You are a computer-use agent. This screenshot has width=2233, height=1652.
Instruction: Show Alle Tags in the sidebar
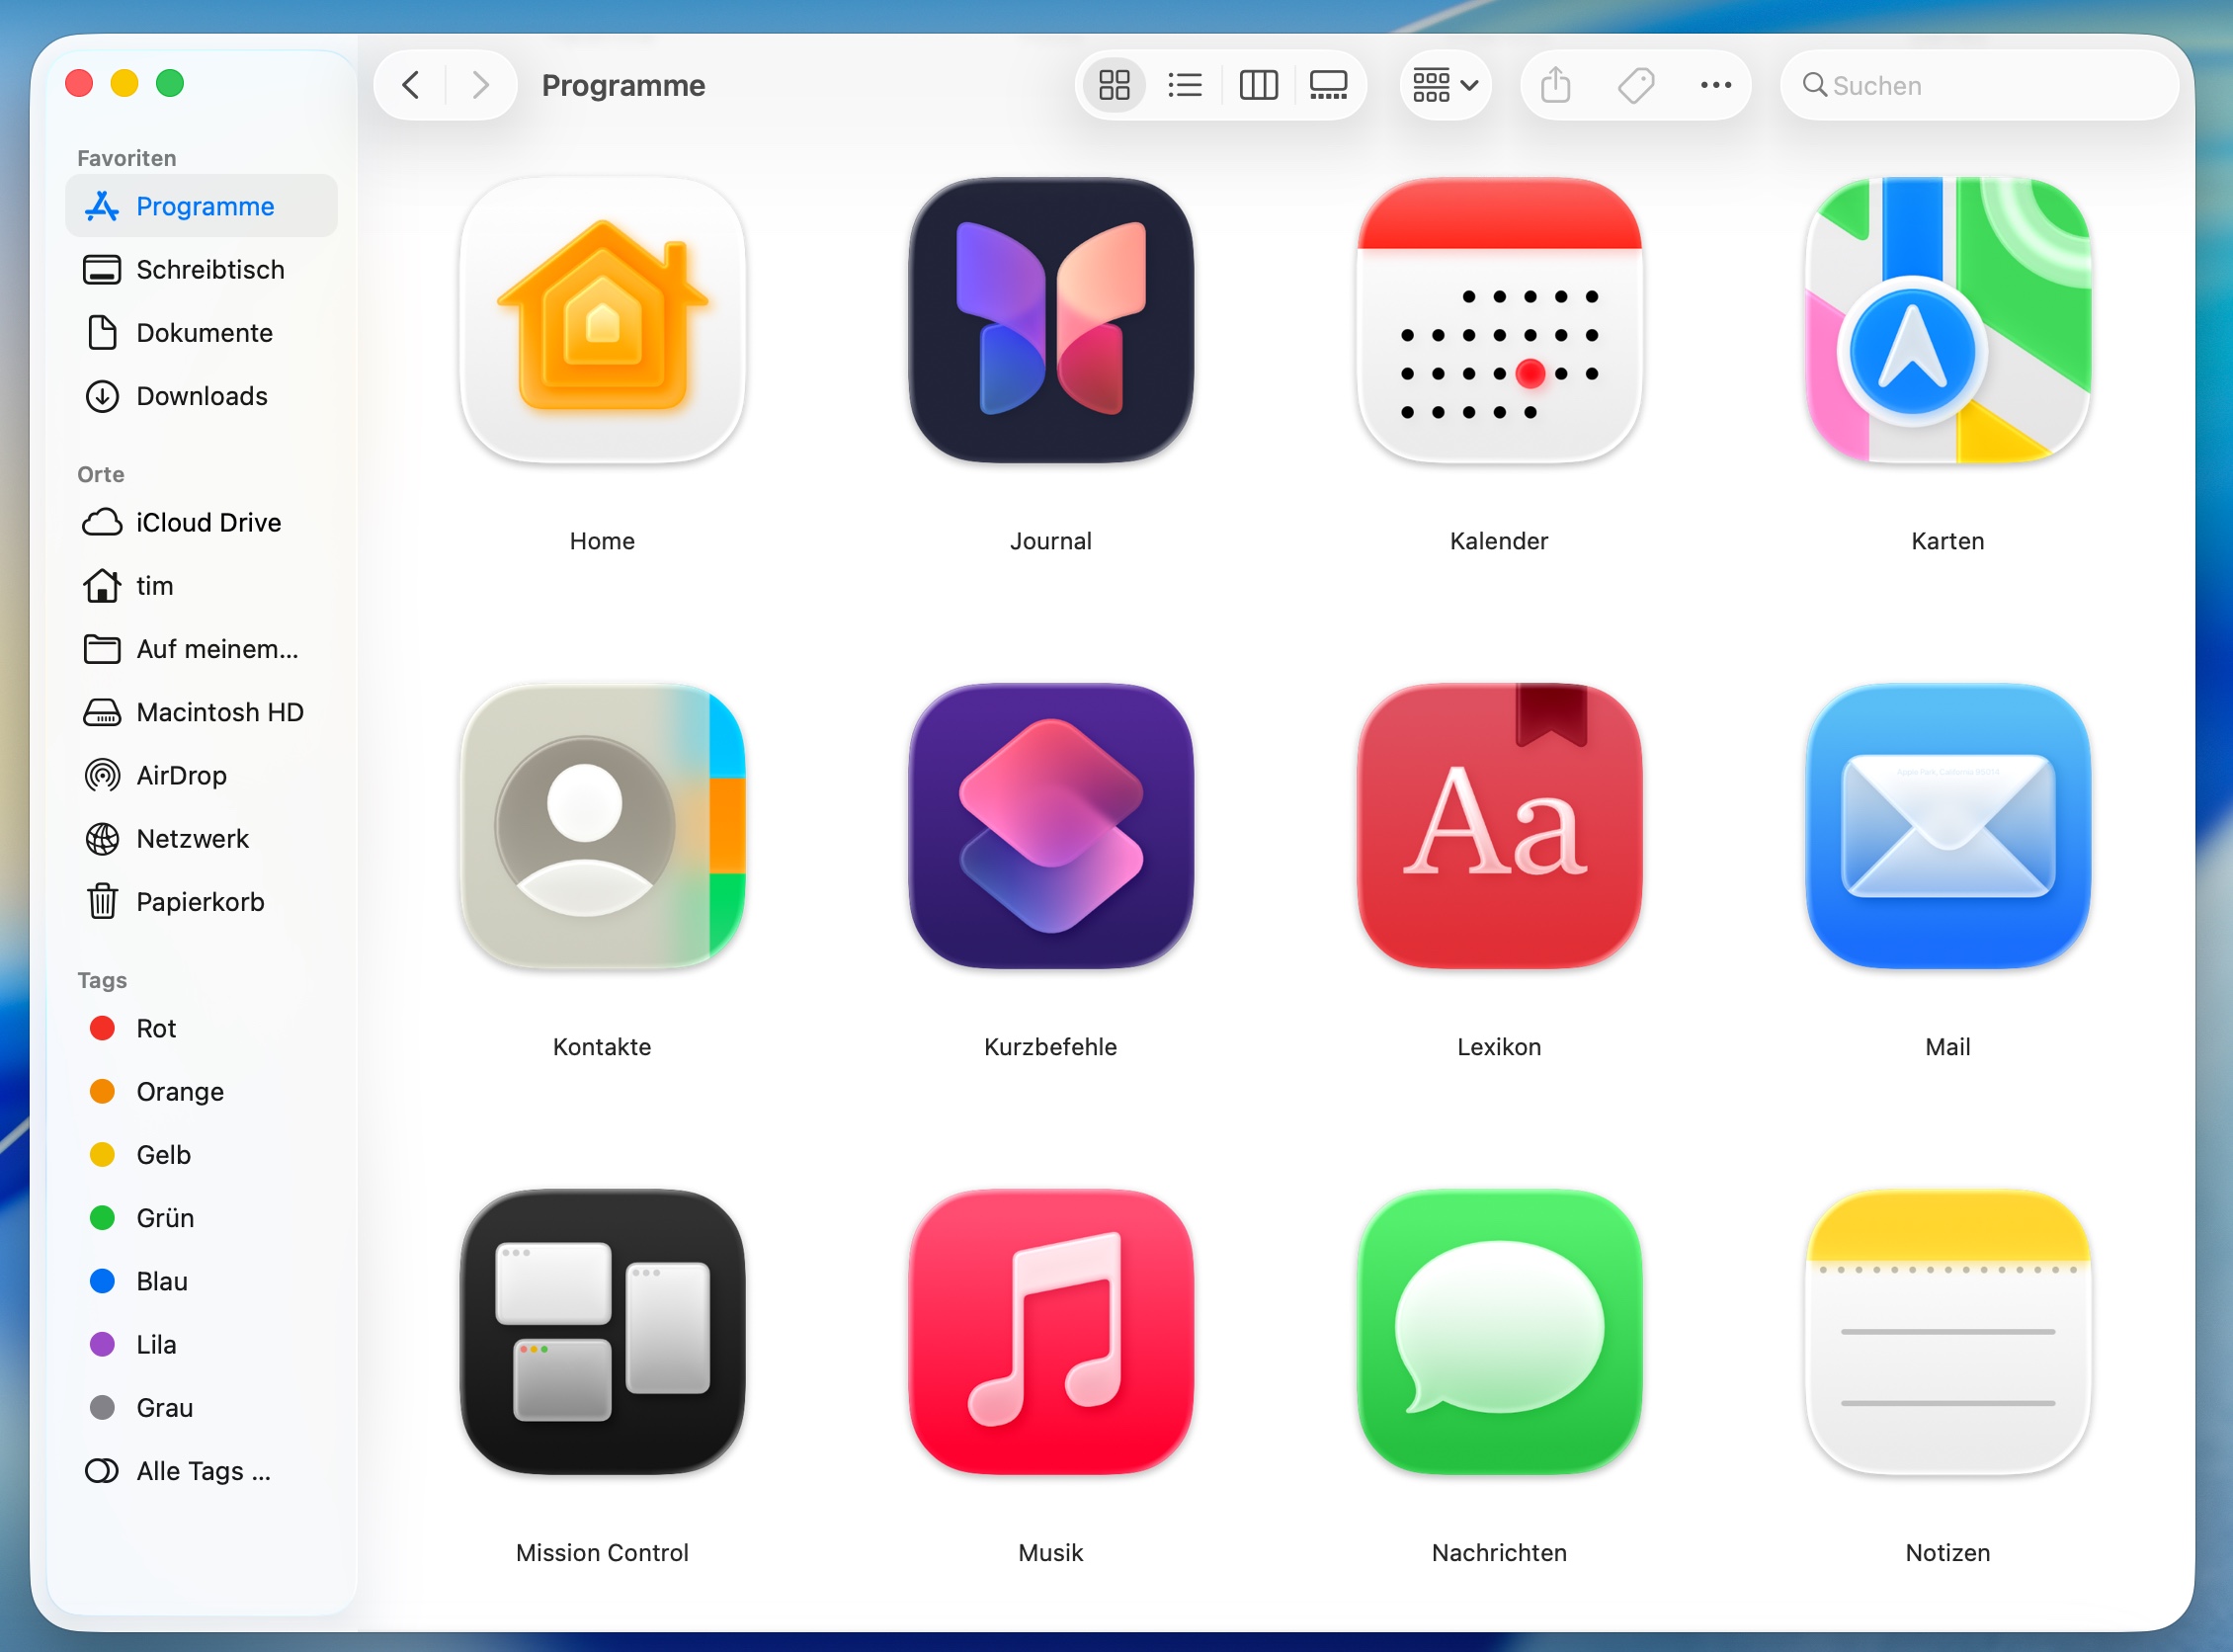(201, 1471)
